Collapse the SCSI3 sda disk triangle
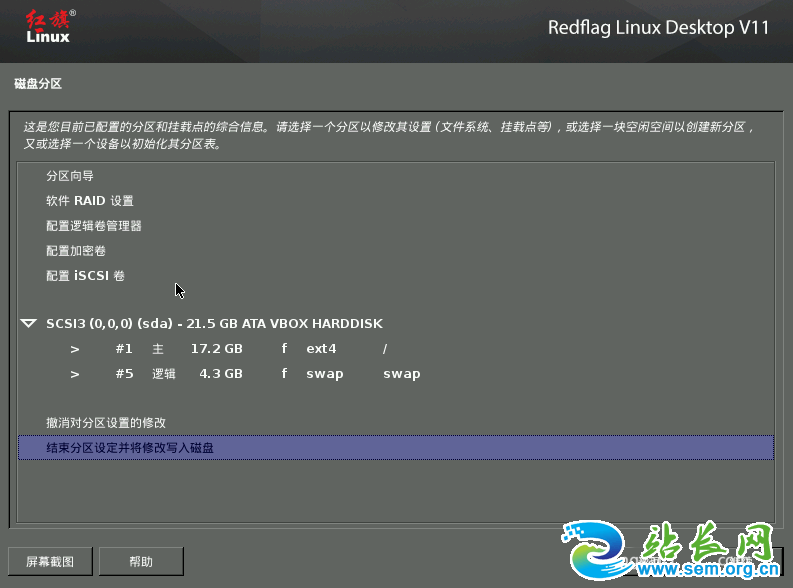793x588 pixels. (28, 324)
